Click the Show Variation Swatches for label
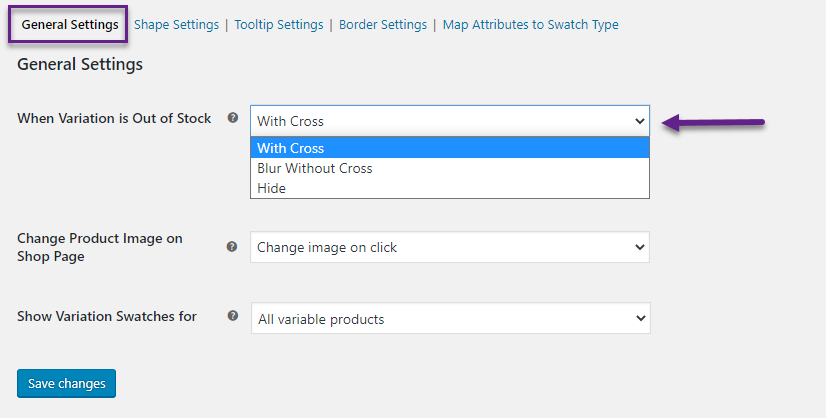 click(x=106, y=316)
